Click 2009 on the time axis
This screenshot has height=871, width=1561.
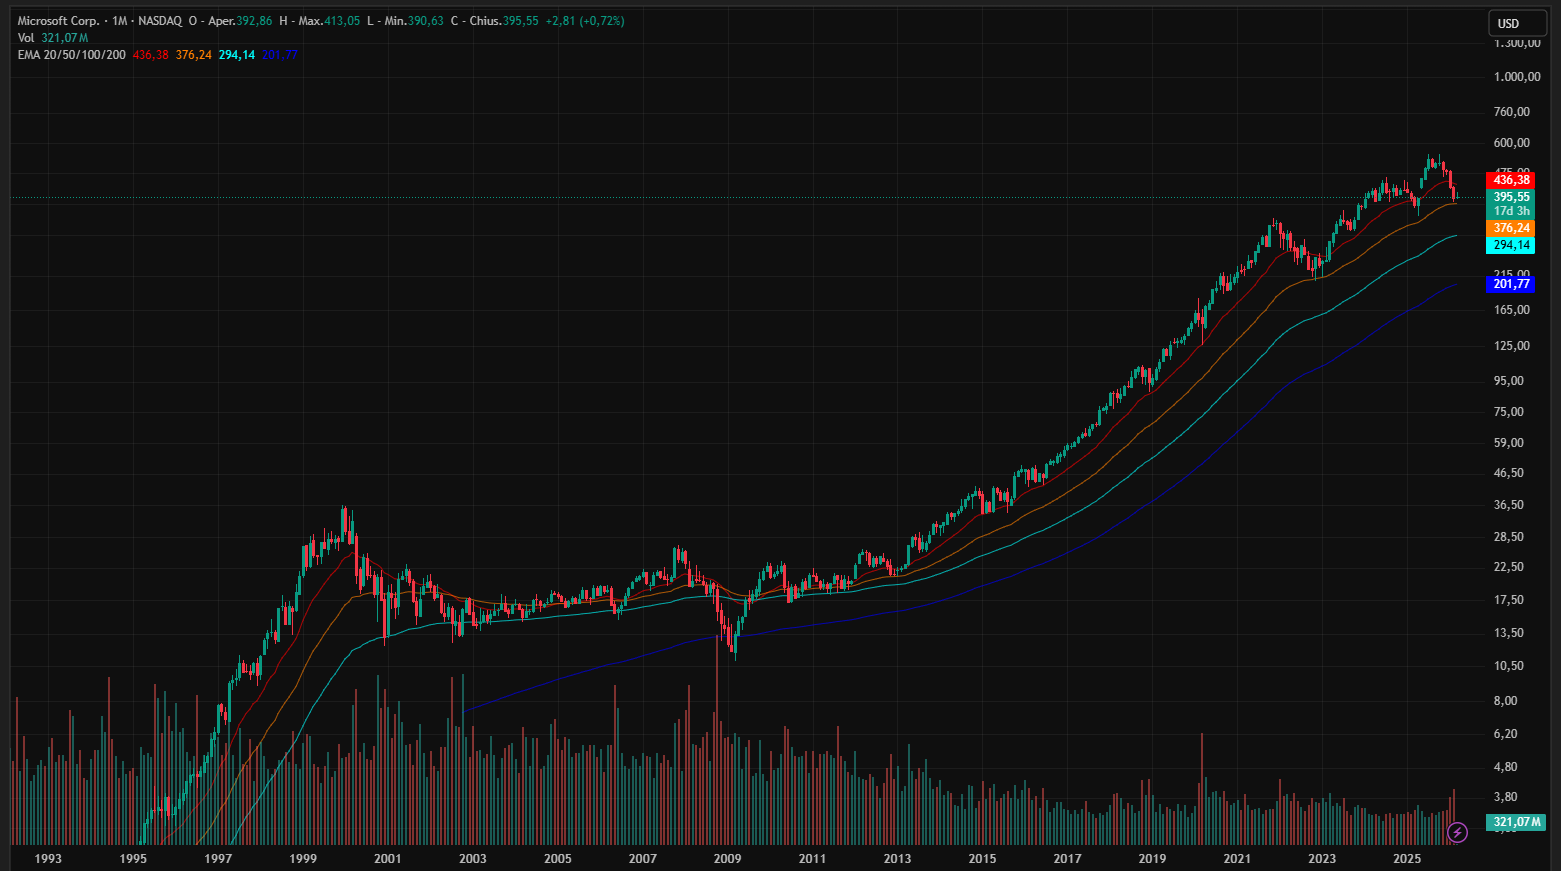(x=728, y=858)
